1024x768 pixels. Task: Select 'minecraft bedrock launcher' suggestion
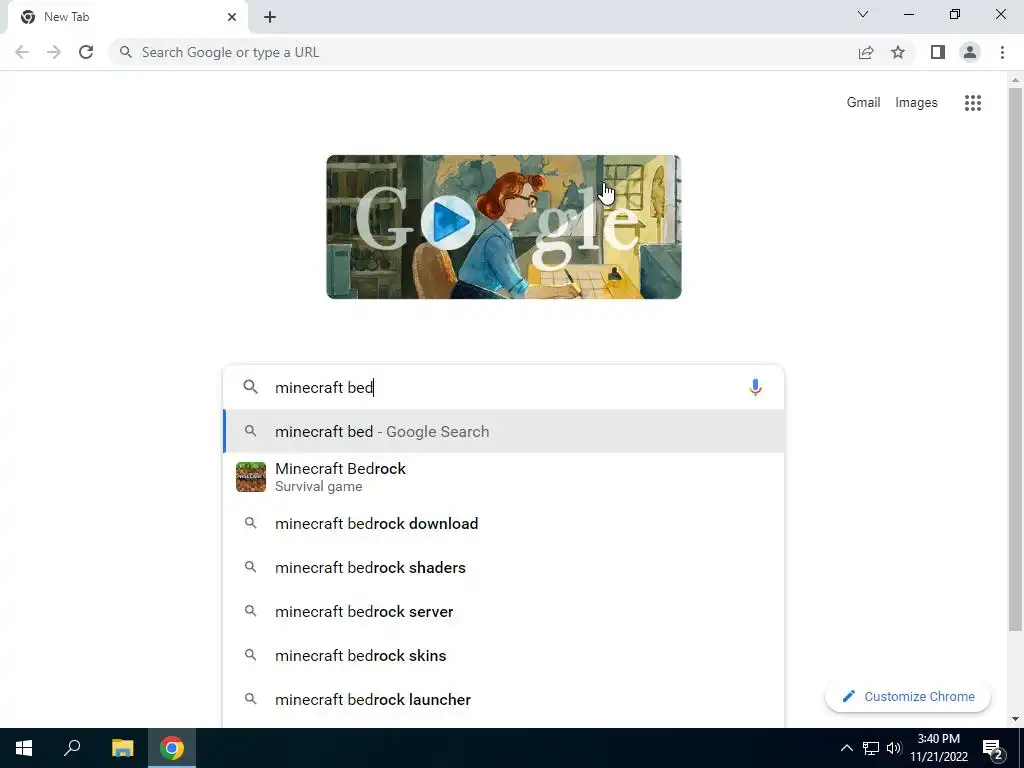504,699
